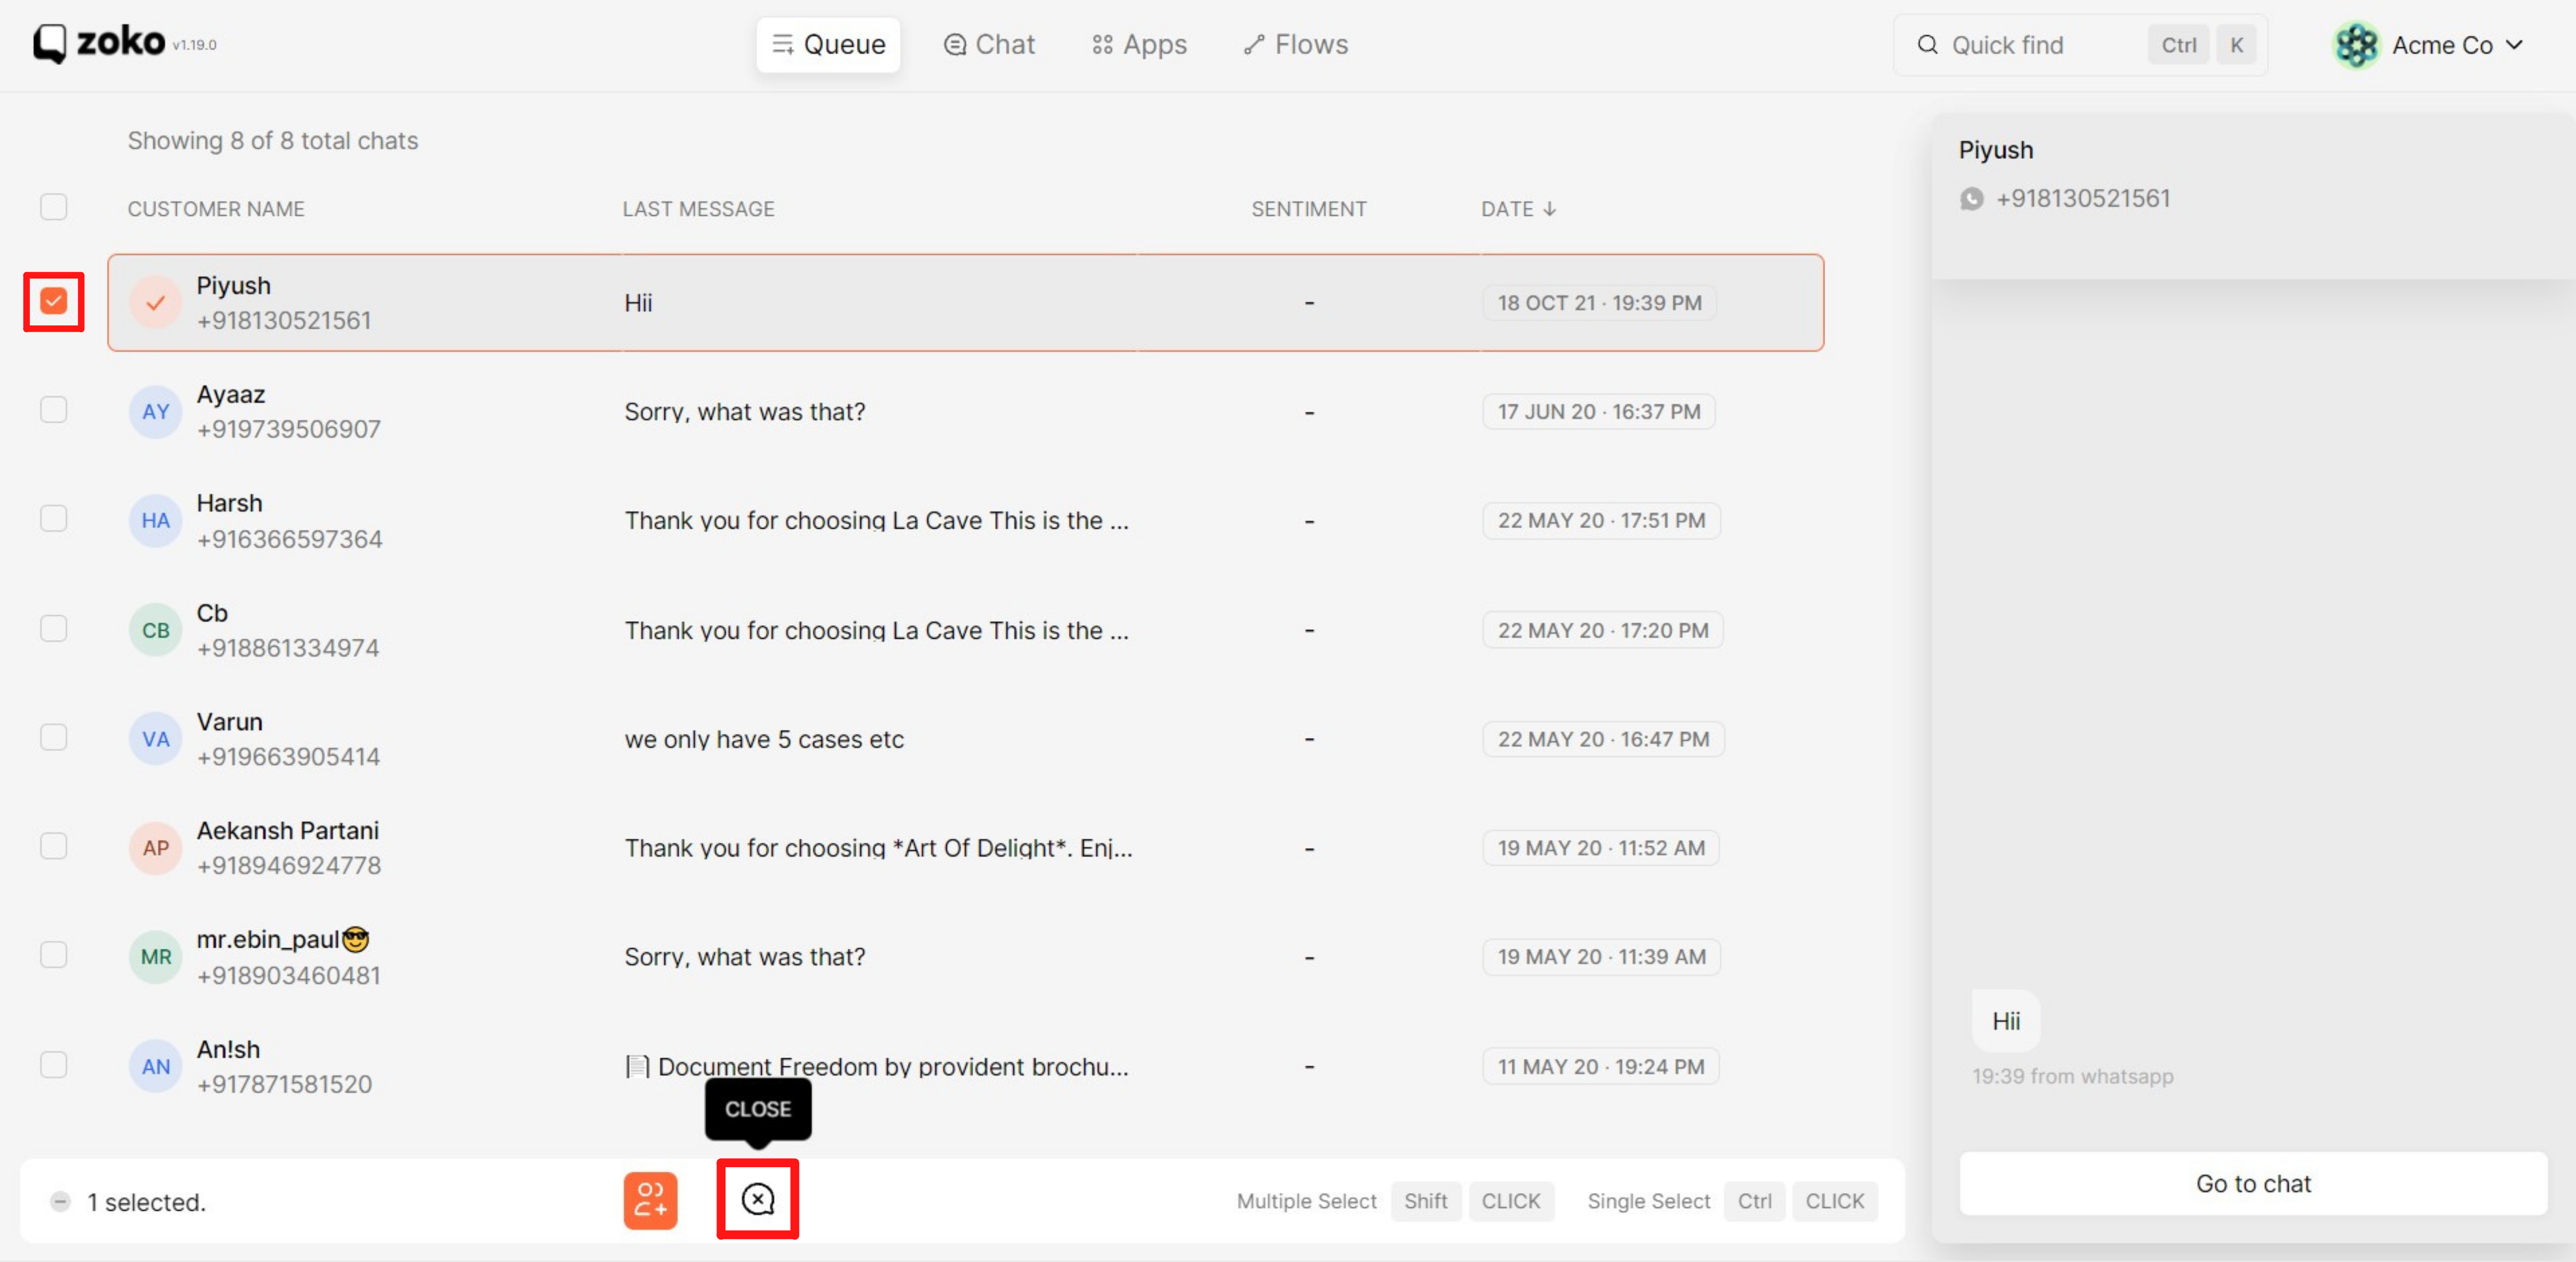Click the Ctrl key hint in Quick find
The width and height of the screenshot is (2576, 1262).
click(x=2178, y=45)
